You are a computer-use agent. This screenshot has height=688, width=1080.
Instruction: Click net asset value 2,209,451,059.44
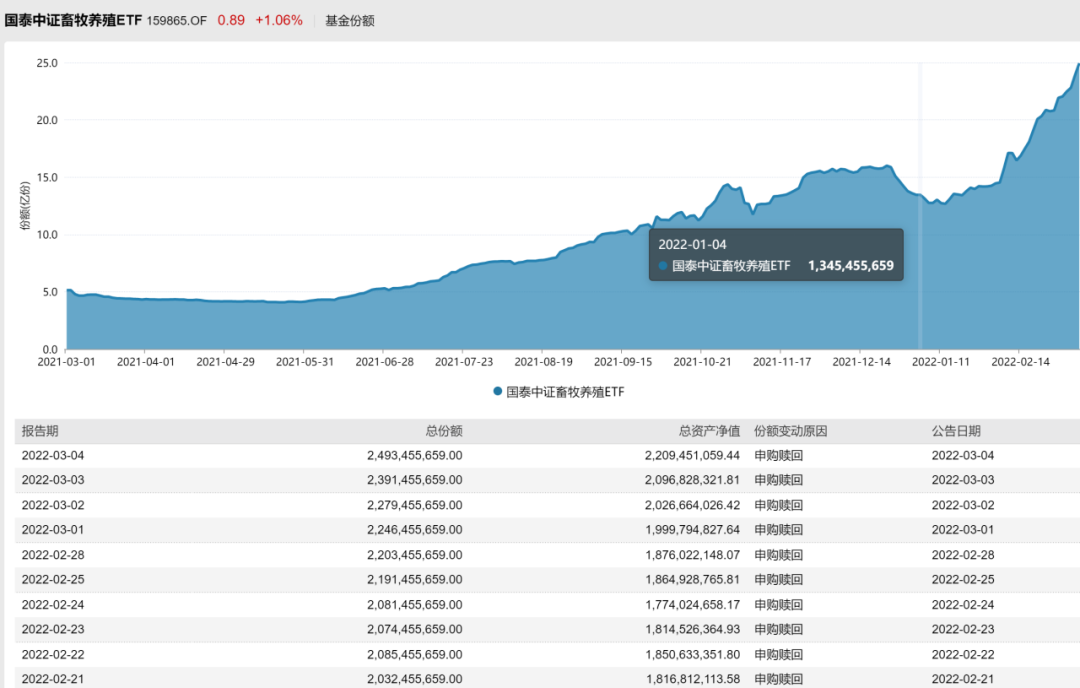coord(692,455)
